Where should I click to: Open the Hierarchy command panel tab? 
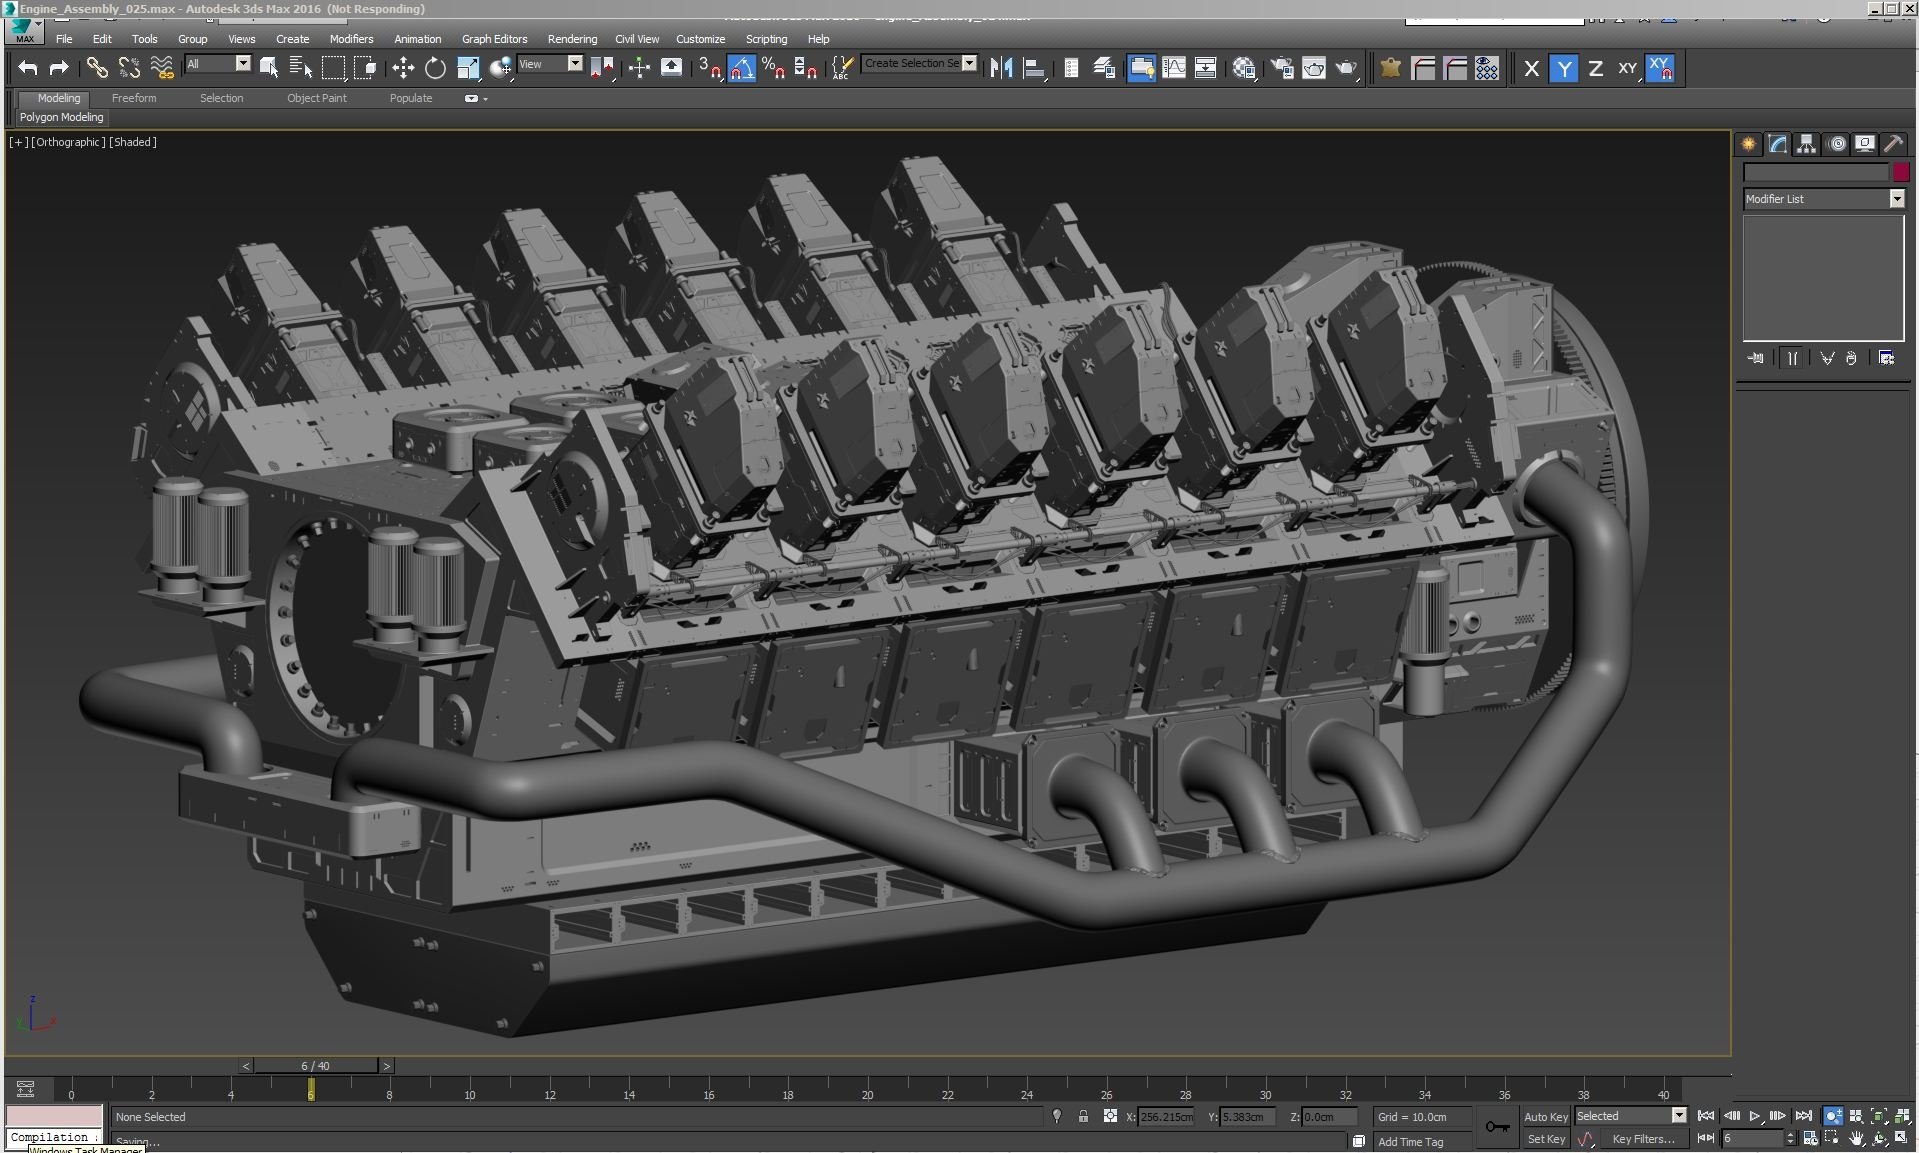(x=1806, y=144)
